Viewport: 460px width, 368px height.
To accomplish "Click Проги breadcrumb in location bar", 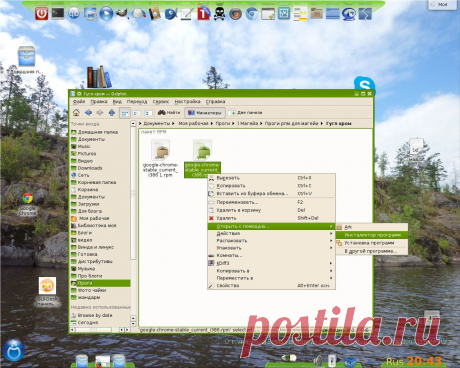I will [223, 123].
